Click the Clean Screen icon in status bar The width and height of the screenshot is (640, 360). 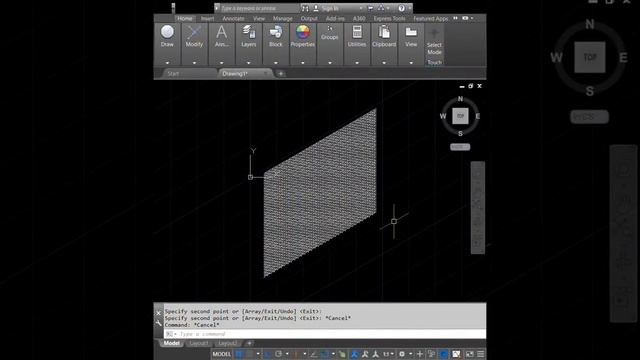(x=469, y=354)
